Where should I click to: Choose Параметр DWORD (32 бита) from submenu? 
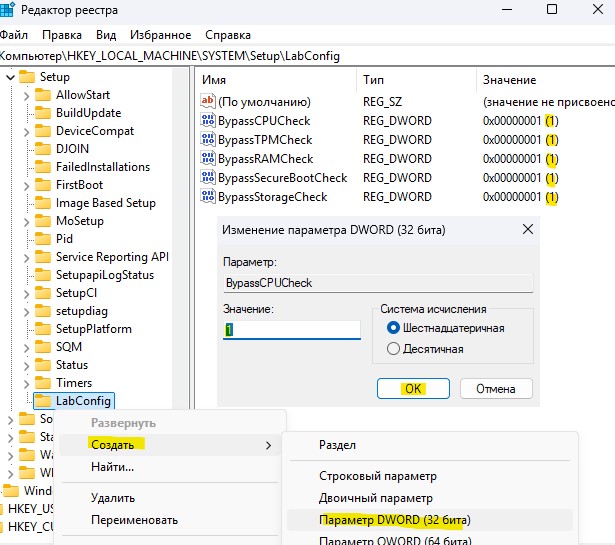430,520
